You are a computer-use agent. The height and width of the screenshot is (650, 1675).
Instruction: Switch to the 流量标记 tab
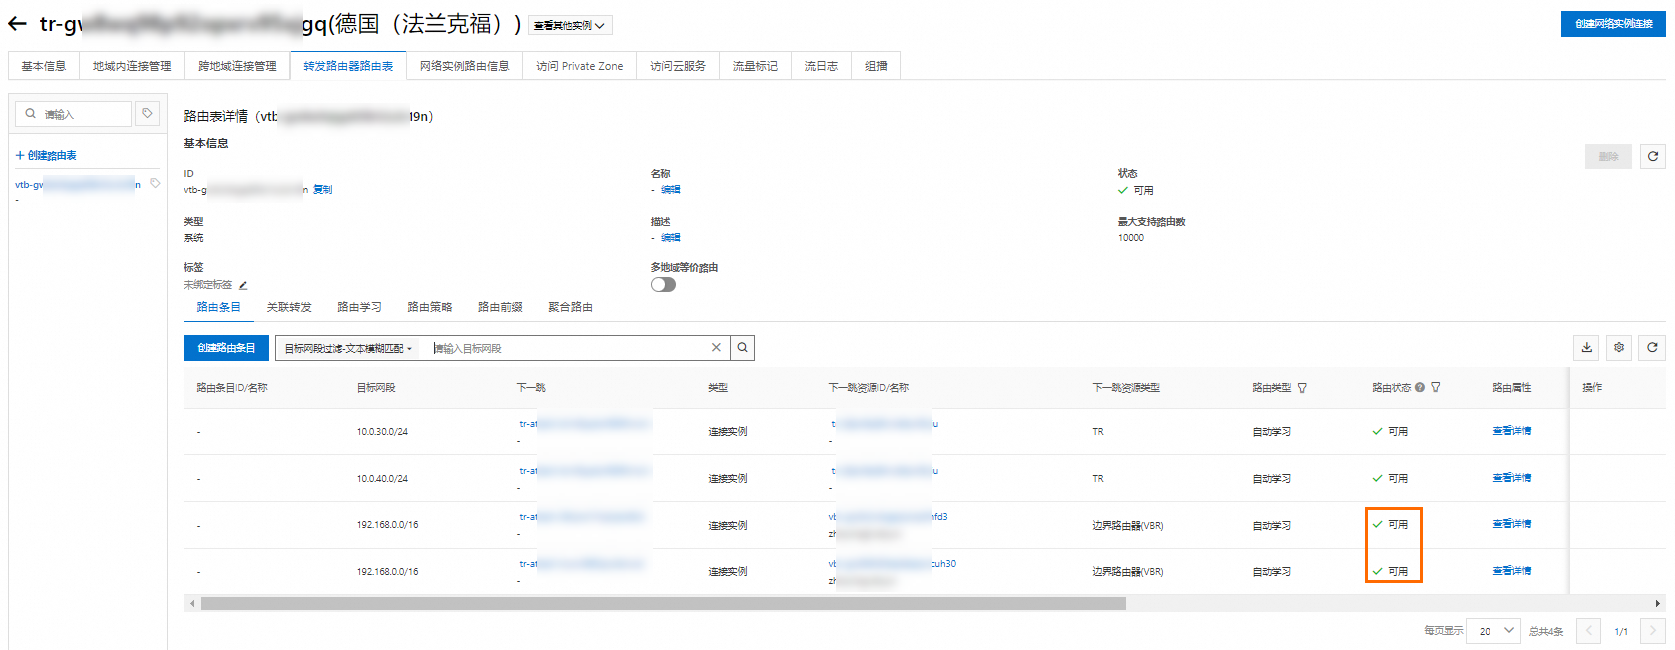[x=755, y=66]
